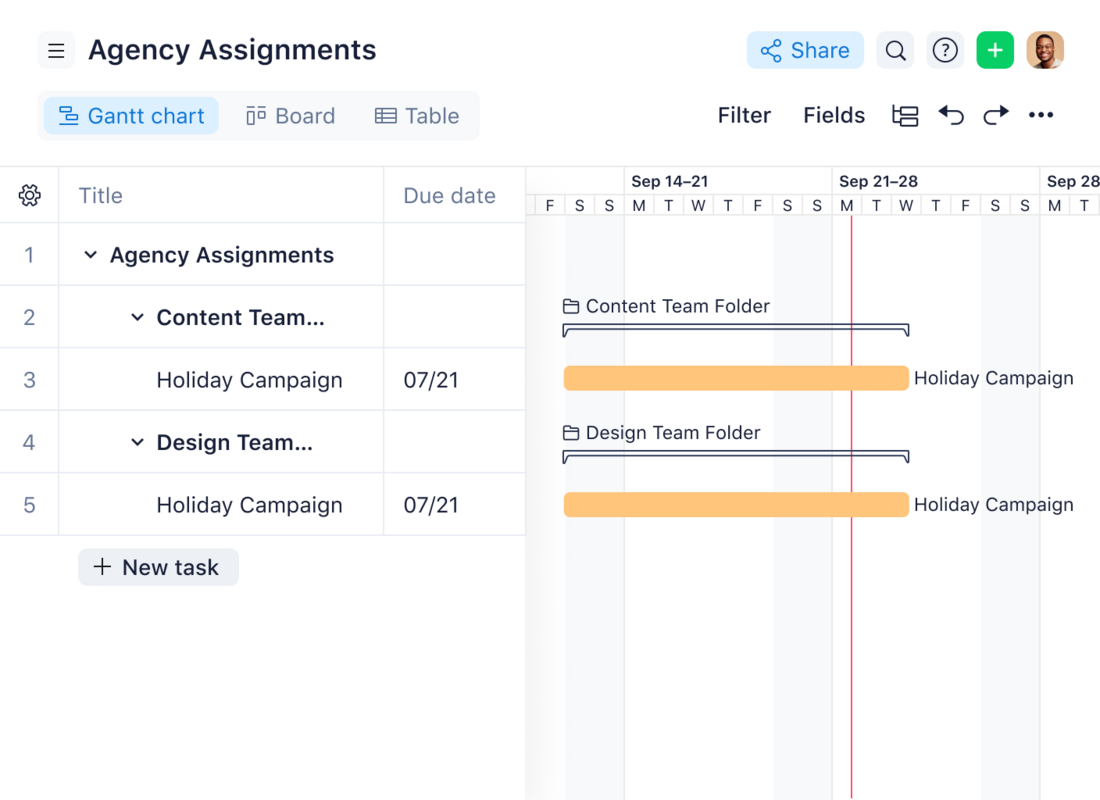The image size is (1100, 800).
Task: Click the undo arrow
Action: click(951, 115)
